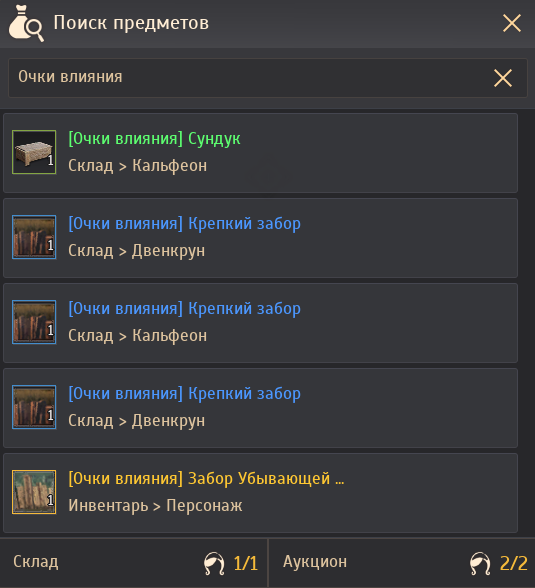
Task: Close the Поиск предметов window
Action: [x=511, y=23]
